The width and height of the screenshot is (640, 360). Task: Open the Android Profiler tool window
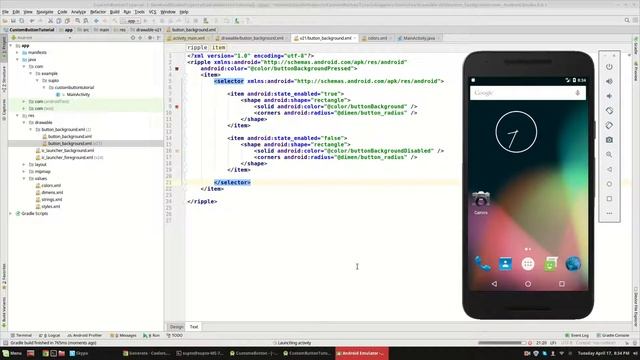click(x=84, y=336)
